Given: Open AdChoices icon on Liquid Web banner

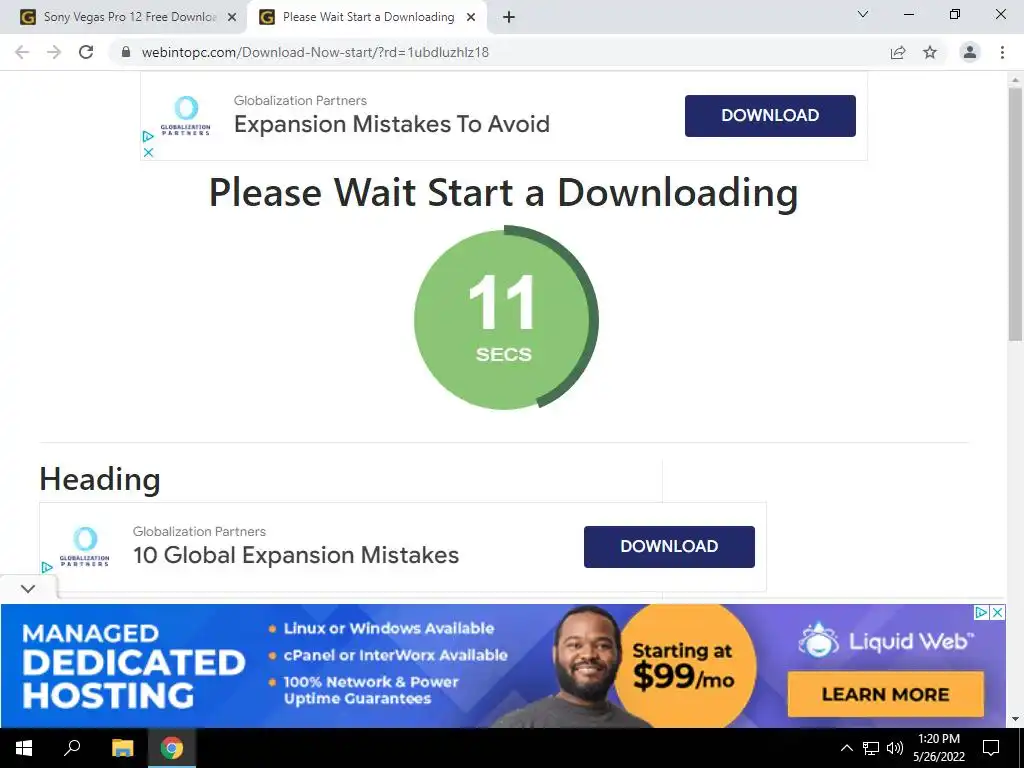Looking at the screenshot, I should (981, 612).
